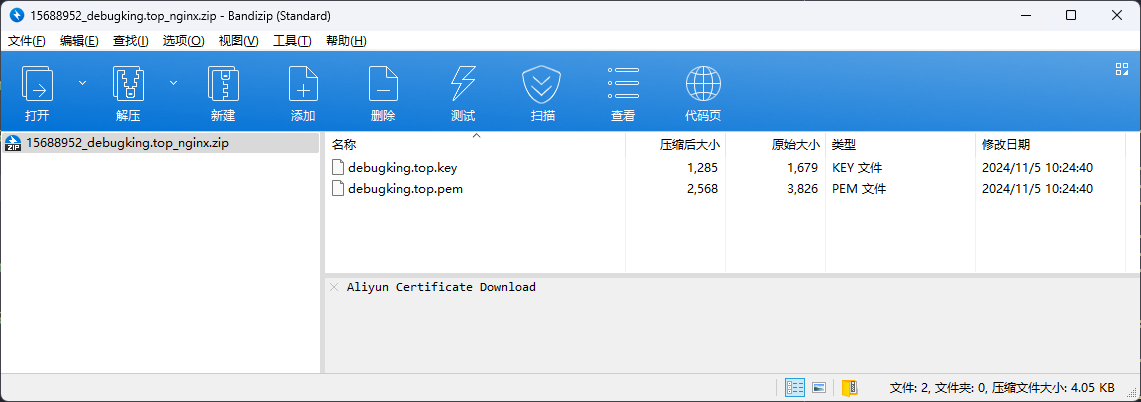Viewport: 1141px width, 402px height.
Task: Click the KEY 文件 type cell
Action: pyautogui.click(x=857, y=168)
